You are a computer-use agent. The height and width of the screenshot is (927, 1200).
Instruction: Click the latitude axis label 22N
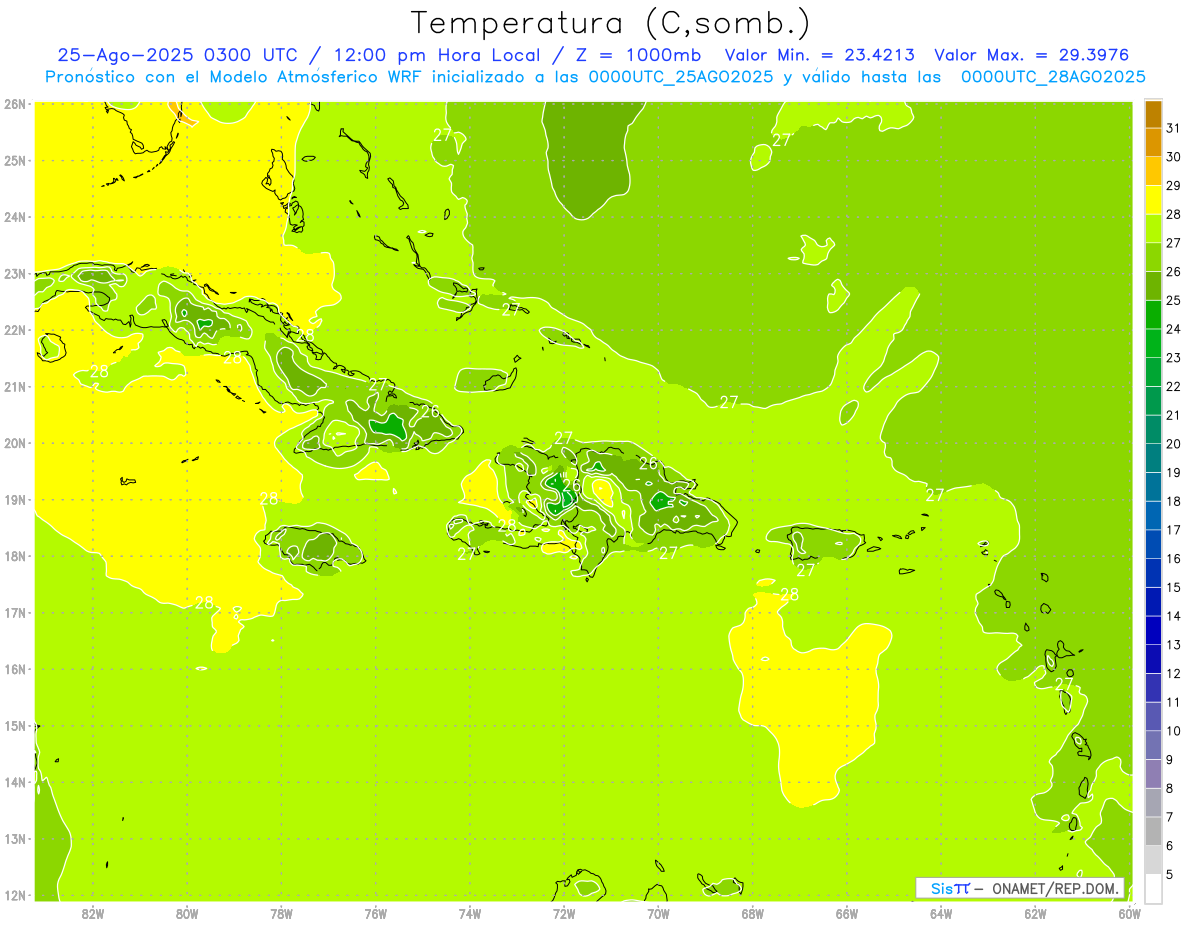[x=14, y=330]
